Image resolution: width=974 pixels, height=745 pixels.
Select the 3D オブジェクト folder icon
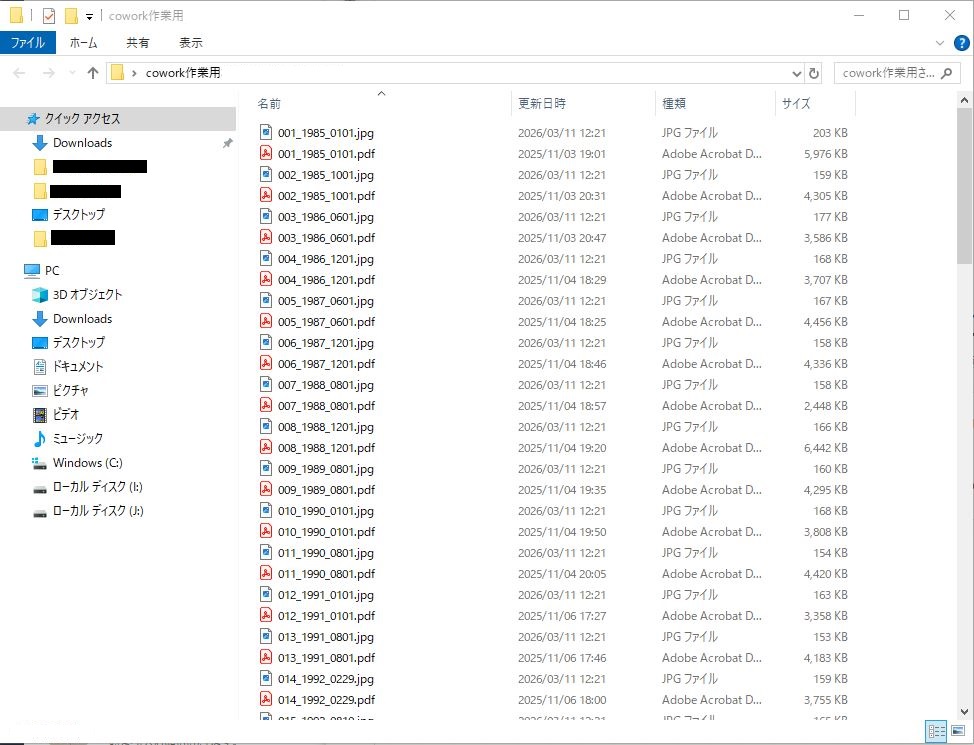point(40,295)
